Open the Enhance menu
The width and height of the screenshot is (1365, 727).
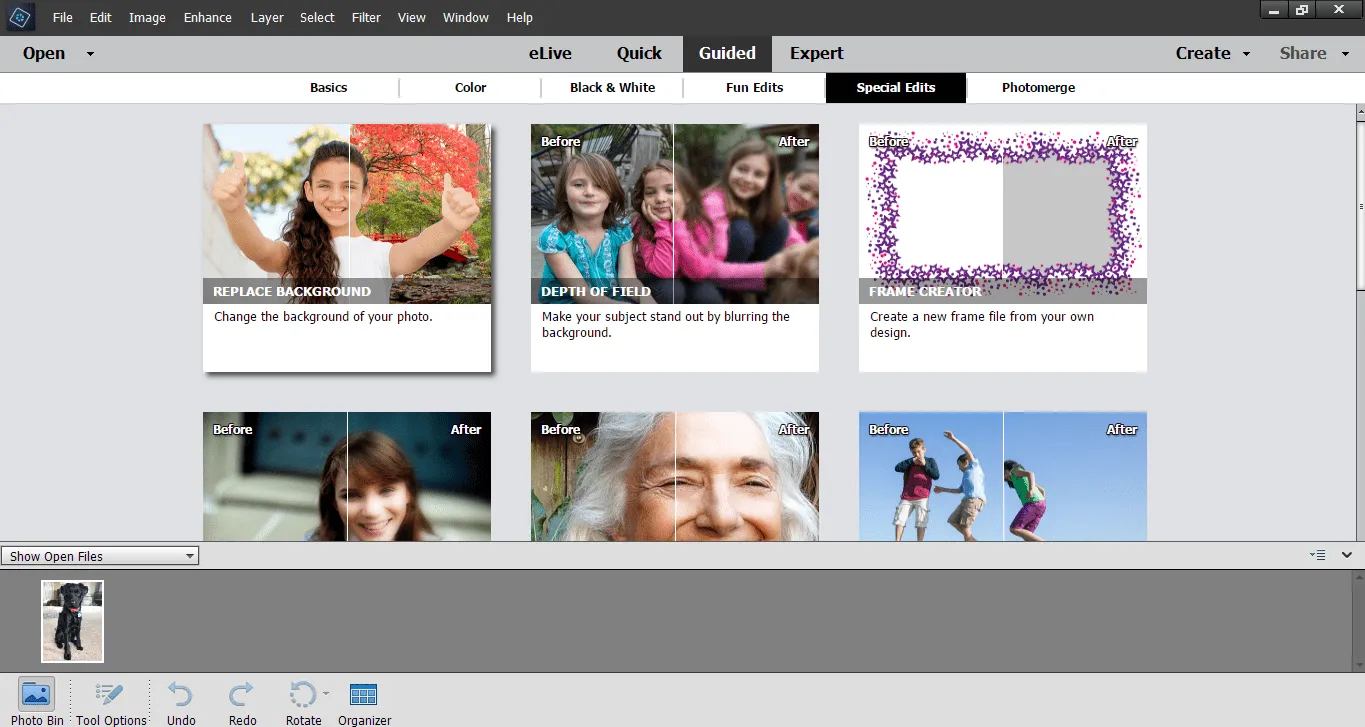208,18
